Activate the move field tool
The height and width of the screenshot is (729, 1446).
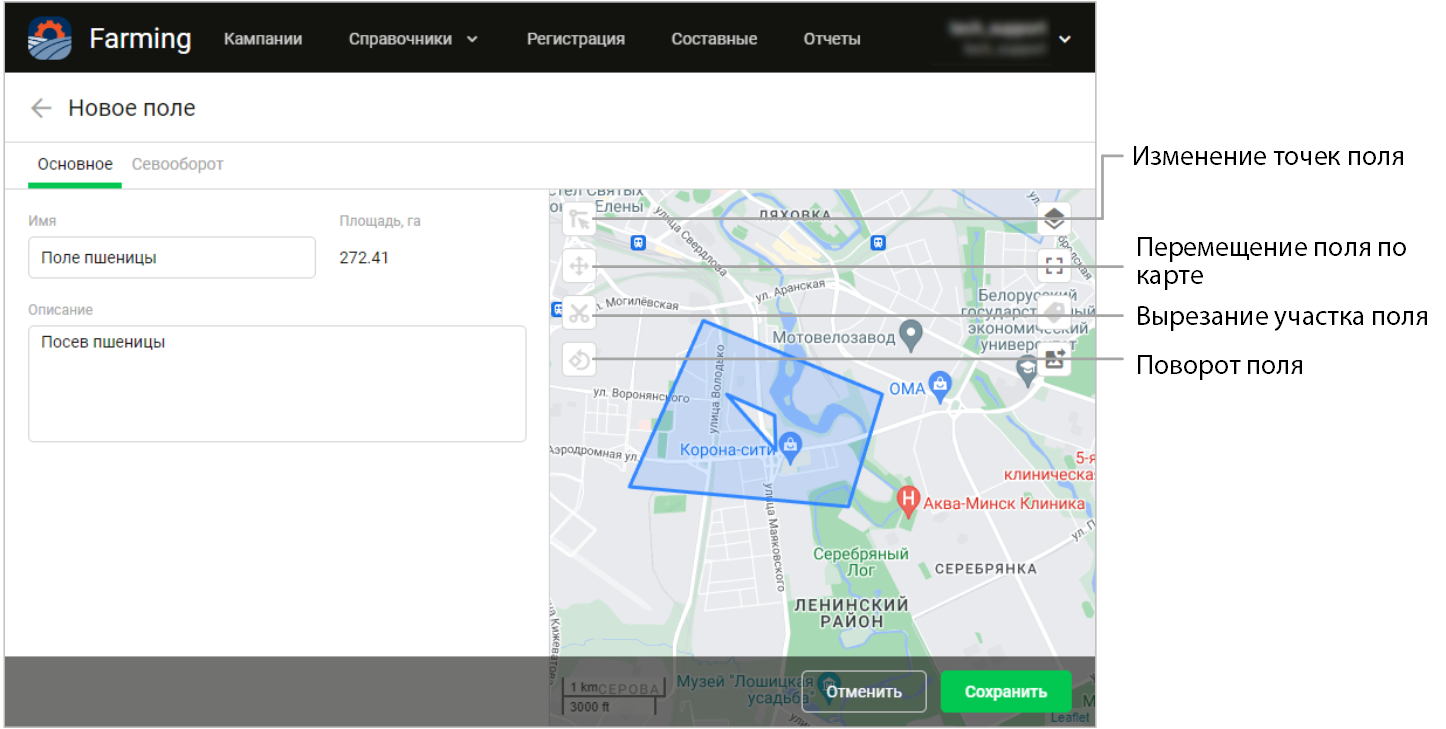pos(579,266)
